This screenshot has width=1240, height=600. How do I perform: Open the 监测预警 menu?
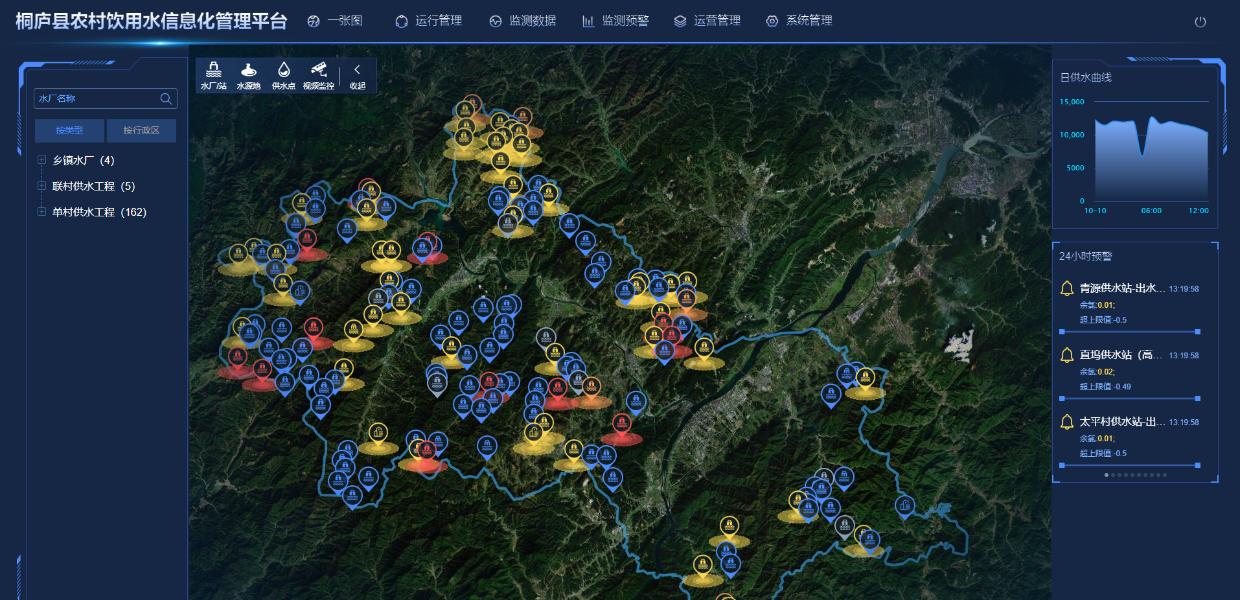[615, 21]
